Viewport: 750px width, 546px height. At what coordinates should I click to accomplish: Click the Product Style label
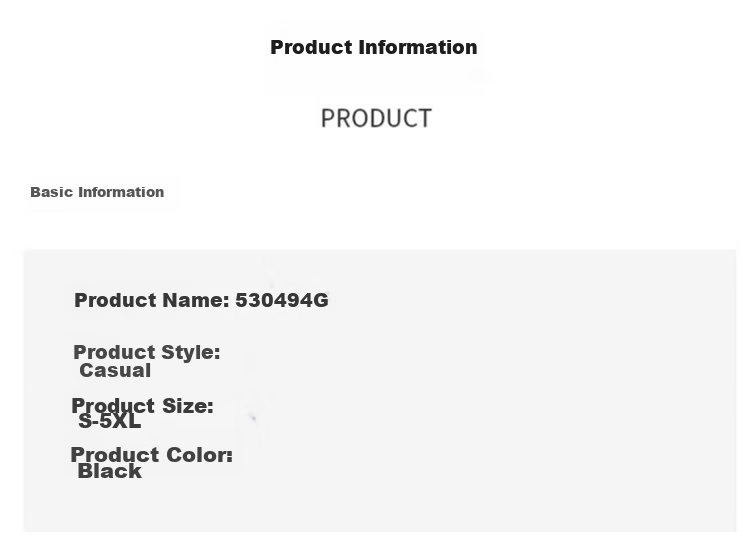[x=147, y=352]
